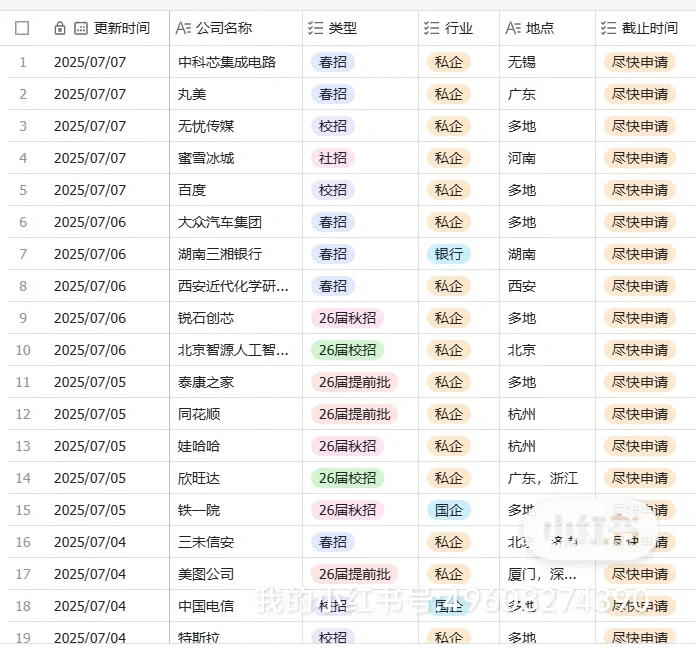696x649 pixels.
Task: Select the 西安近代化学研... company cell
Action: pos(236,285)
